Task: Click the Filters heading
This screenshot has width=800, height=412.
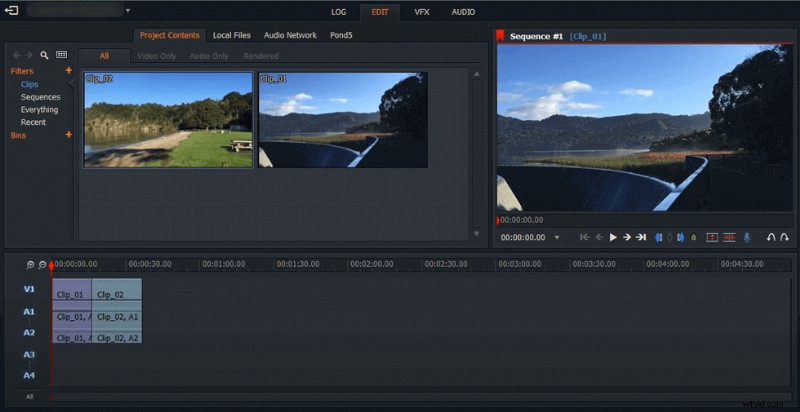Action: [x=22, y=71]
